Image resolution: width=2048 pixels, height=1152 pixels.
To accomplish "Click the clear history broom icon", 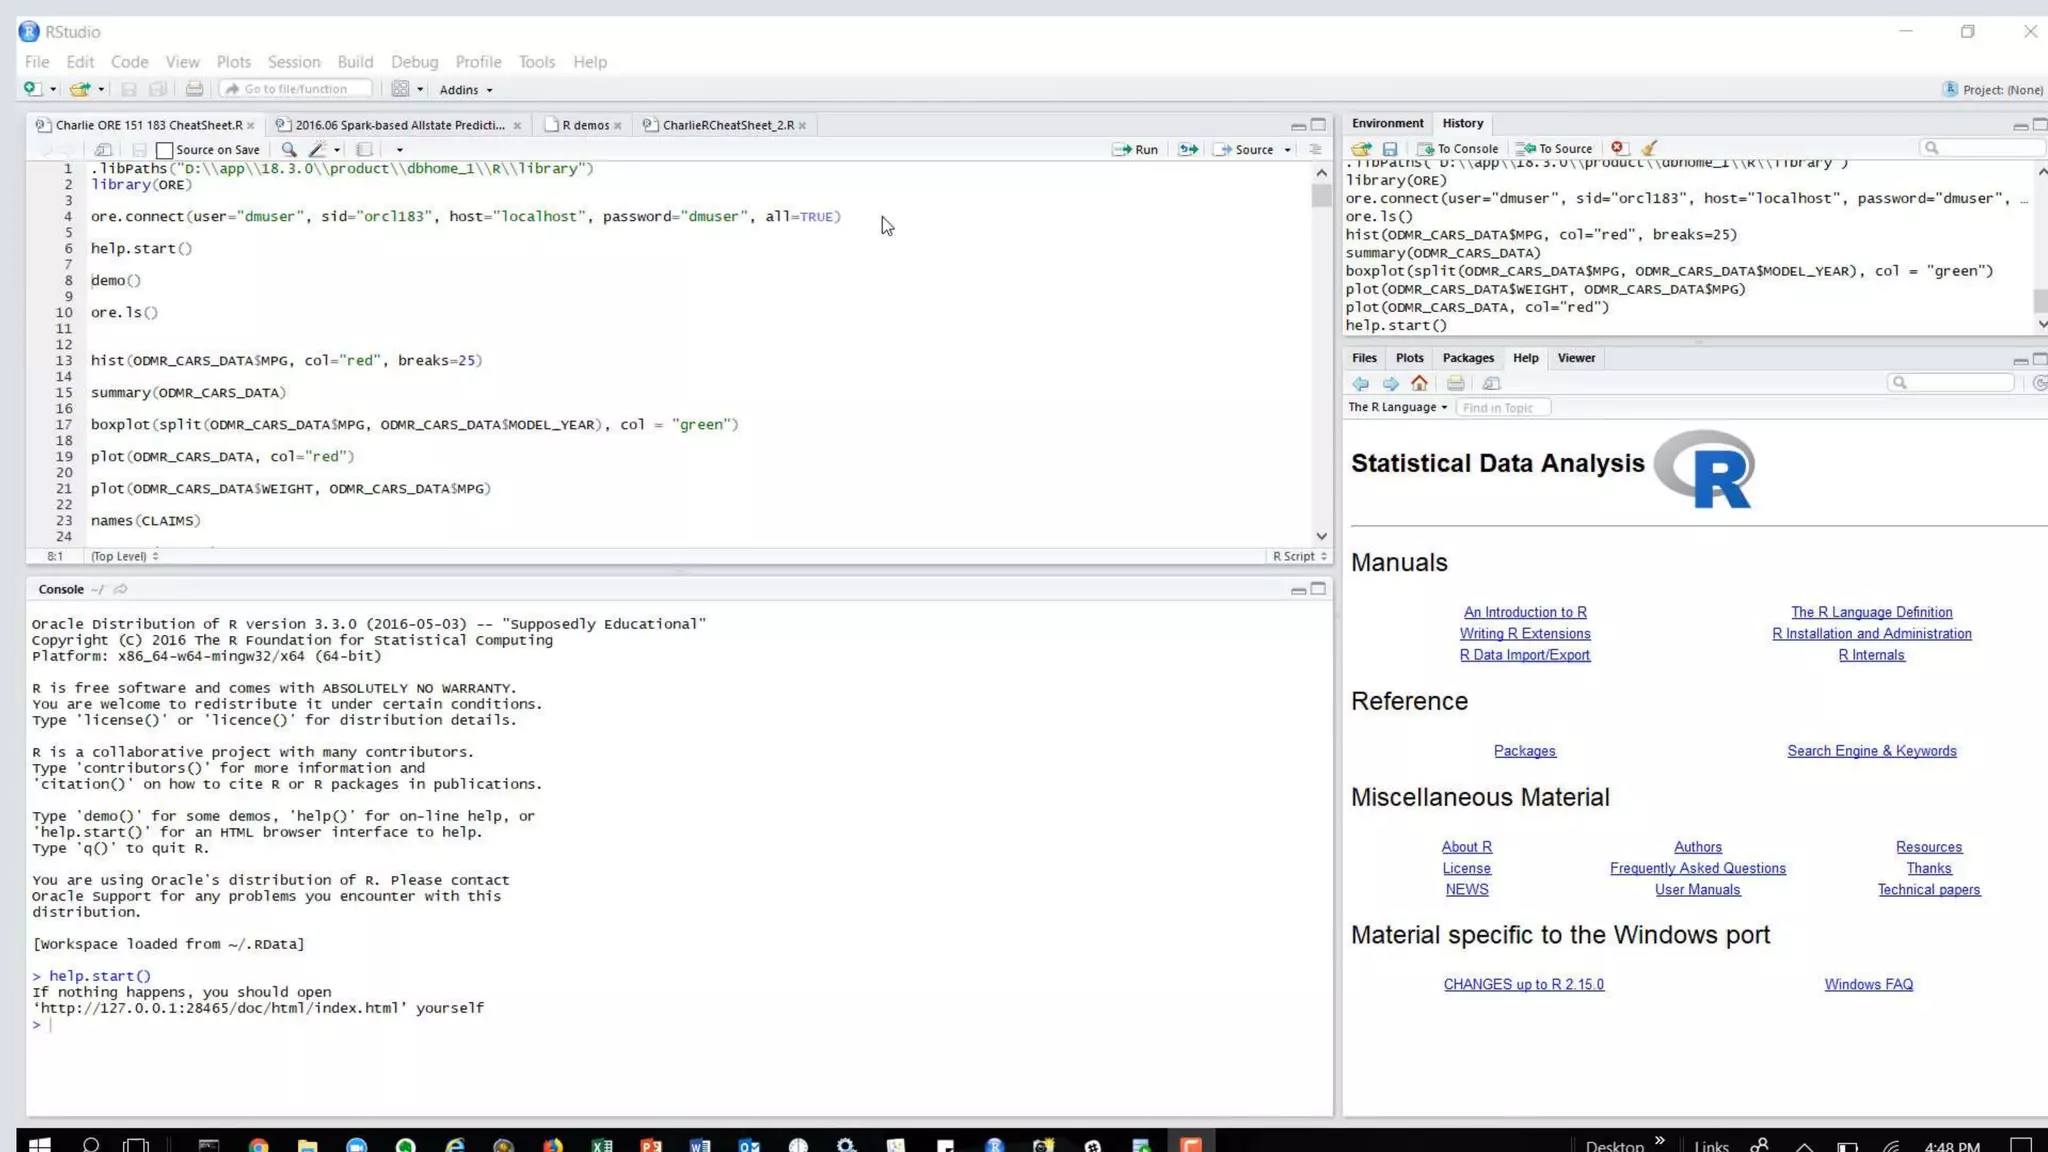I will 1649,148.
